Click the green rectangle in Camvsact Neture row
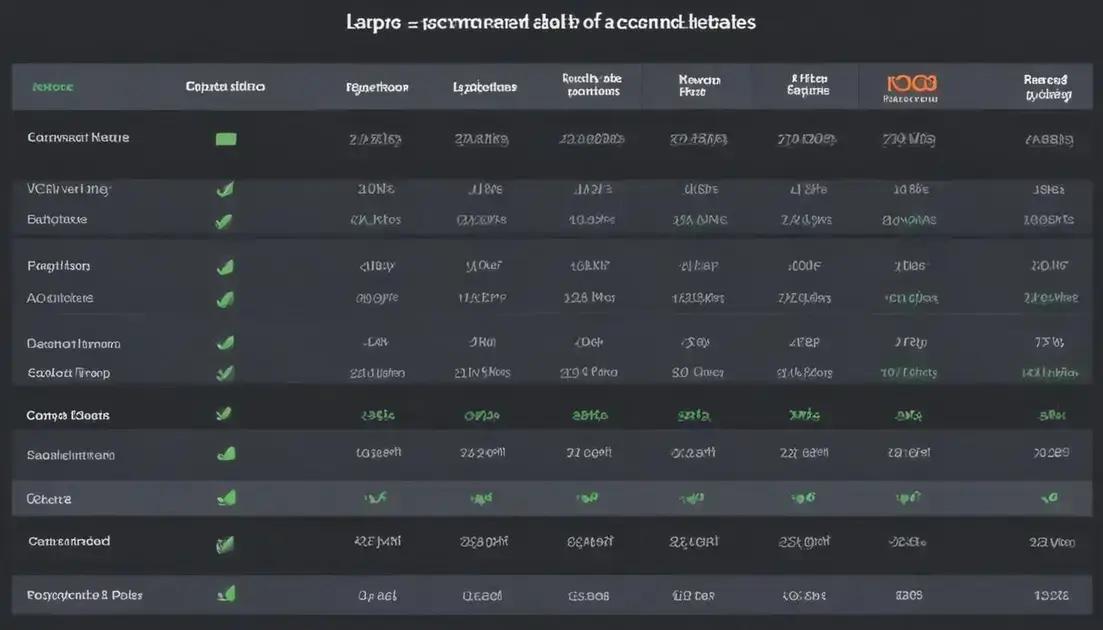 click(226, 139)
